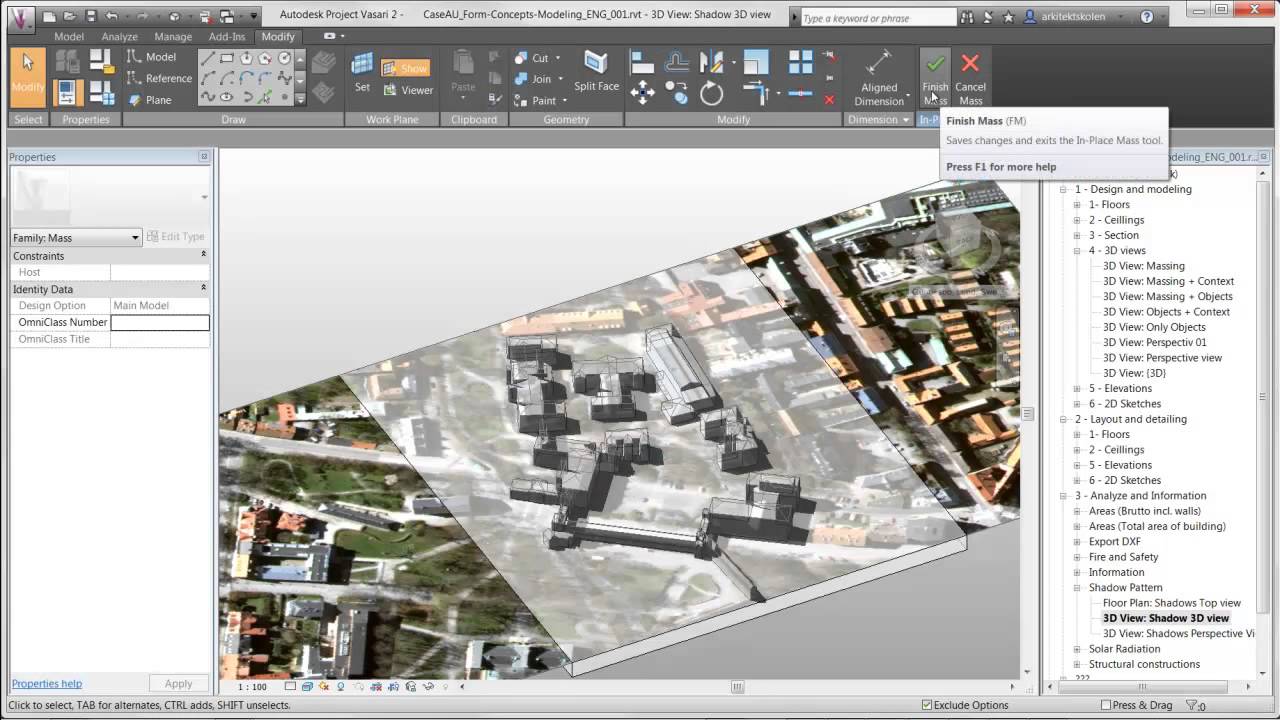Cancel the in-place mass edit
This screenshot has height=720, width=1280.
tap(970, 75)
